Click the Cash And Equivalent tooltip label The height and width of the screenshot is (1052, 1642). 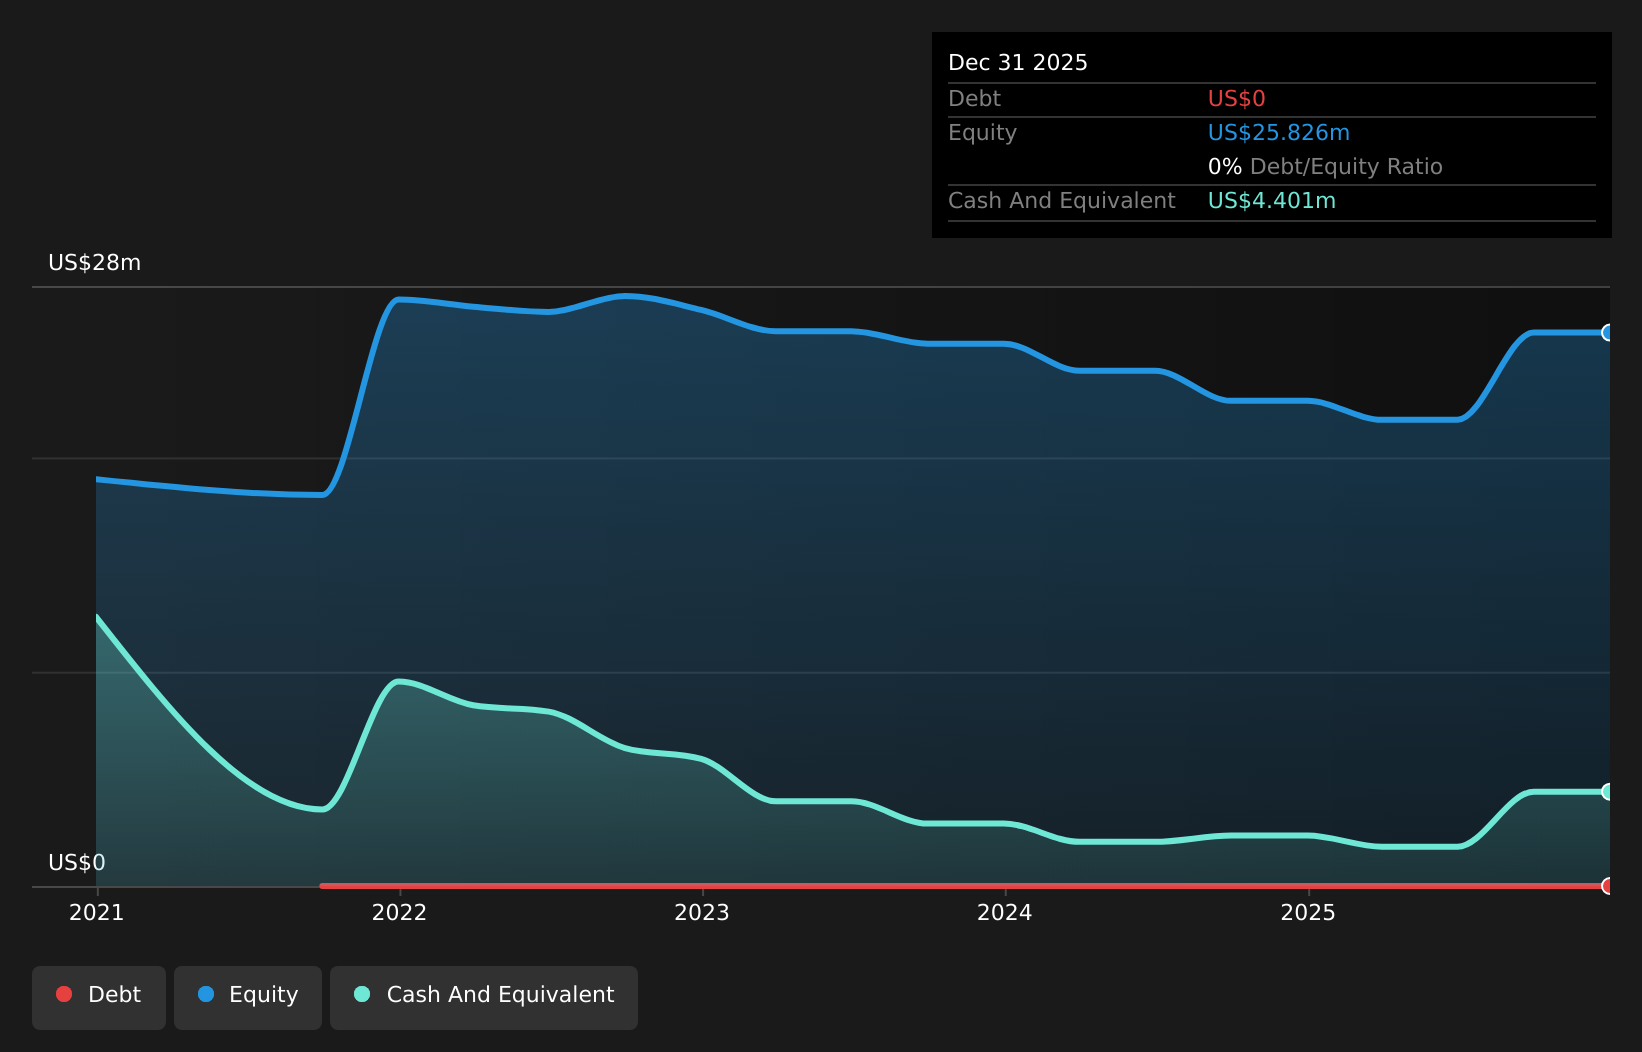pos(1062,201)
